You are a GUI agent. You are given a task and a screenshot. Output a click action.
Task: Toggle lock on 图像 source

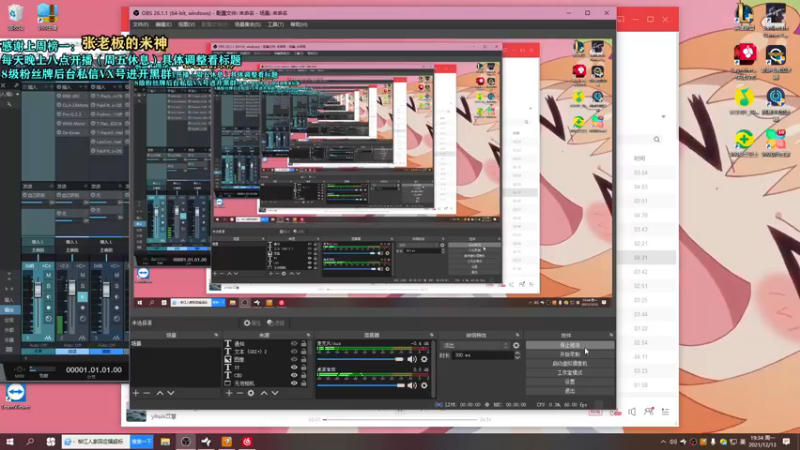coord(304,359)
